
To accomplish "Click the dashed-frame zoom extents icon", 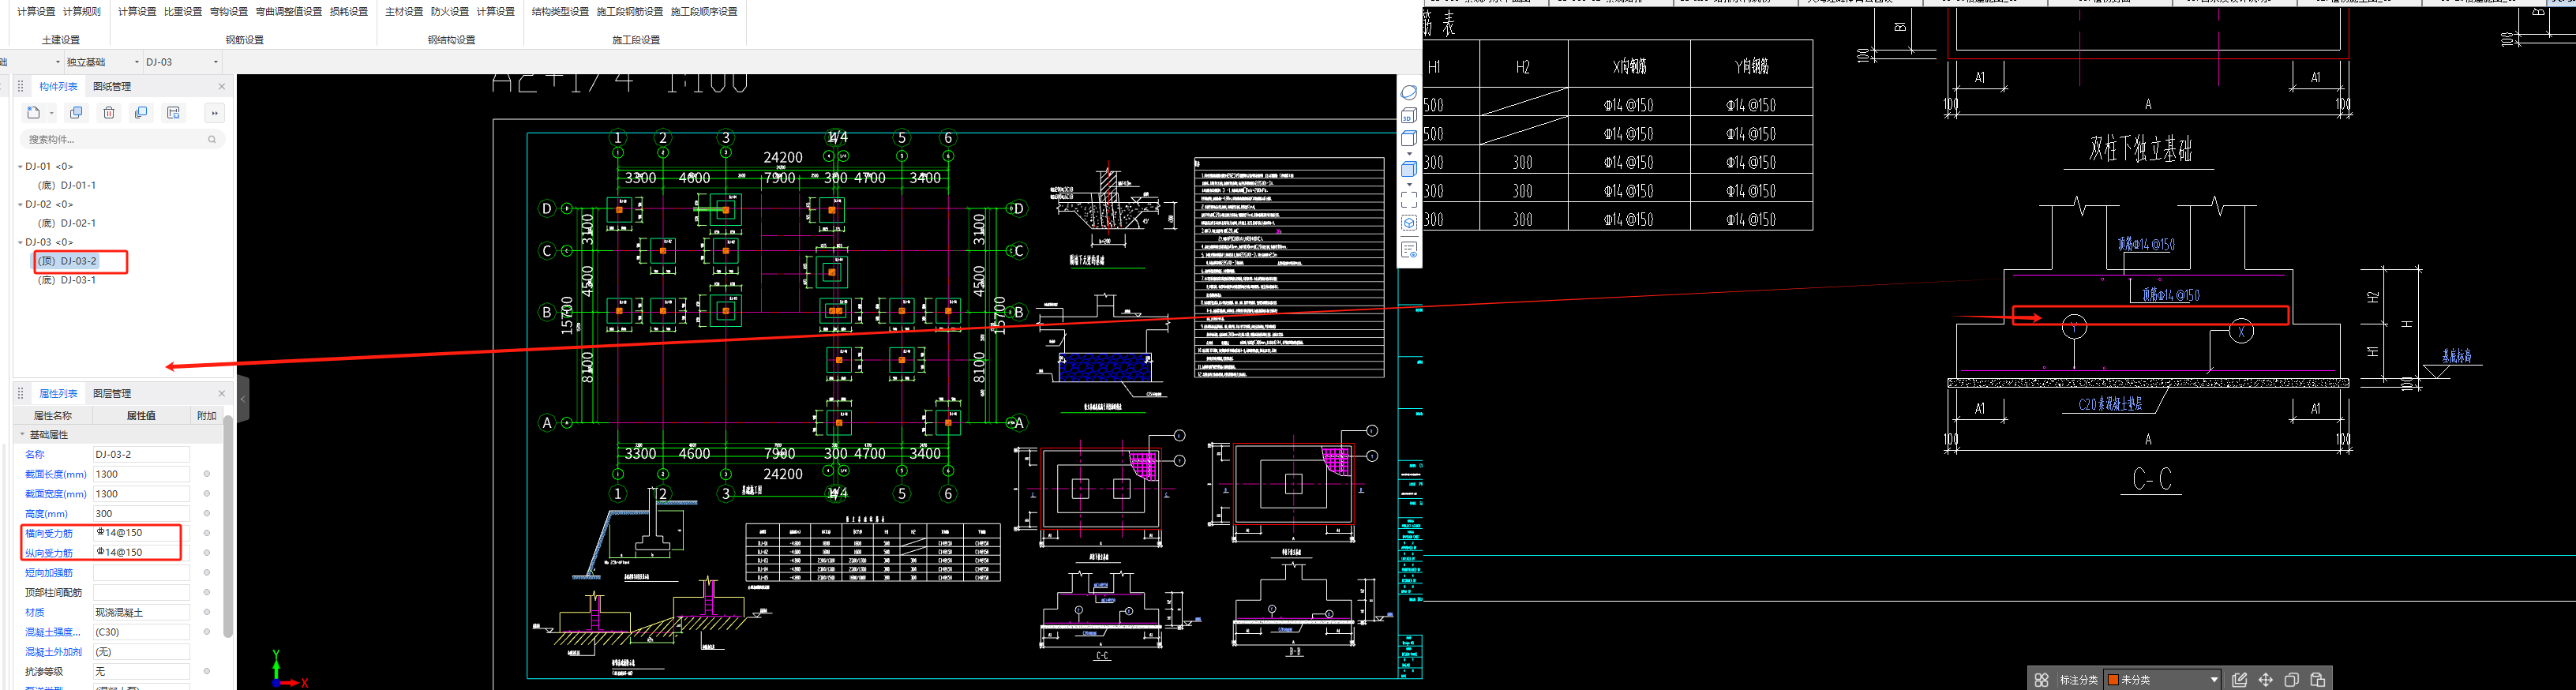I will coord(1409,200).
